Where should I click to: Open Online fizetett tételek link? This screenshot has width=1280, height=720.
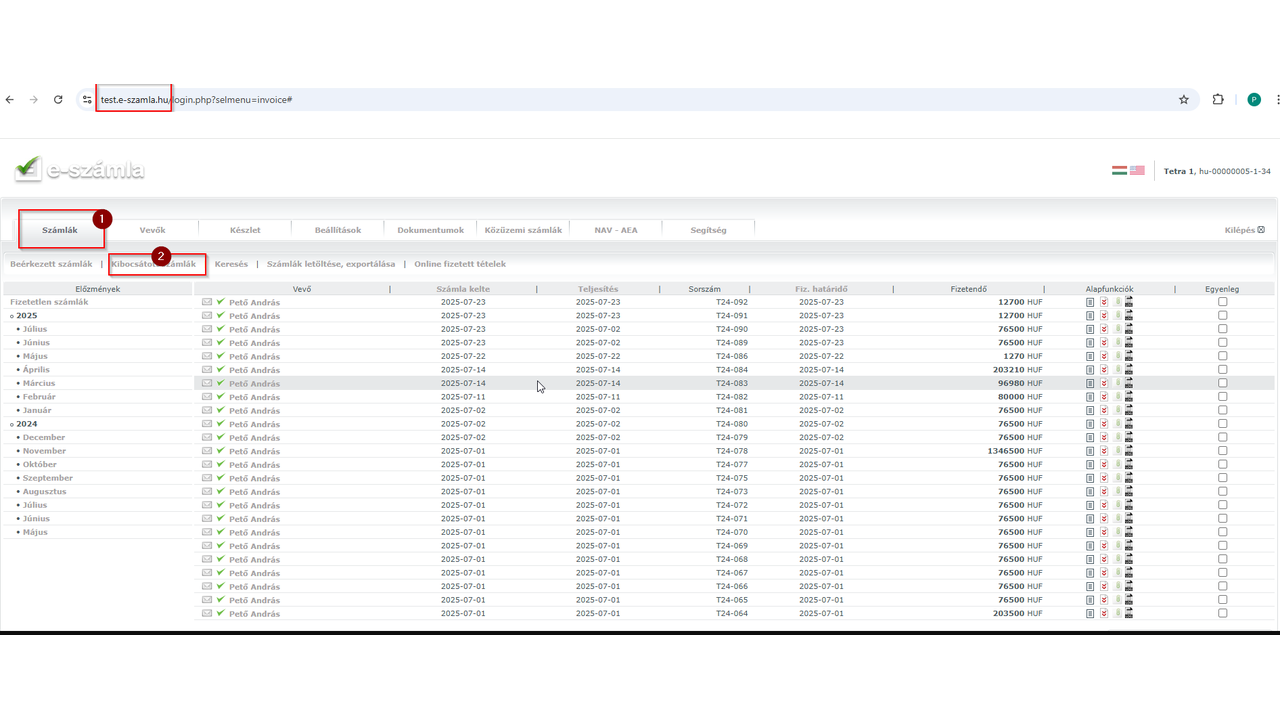click(460, 264)
